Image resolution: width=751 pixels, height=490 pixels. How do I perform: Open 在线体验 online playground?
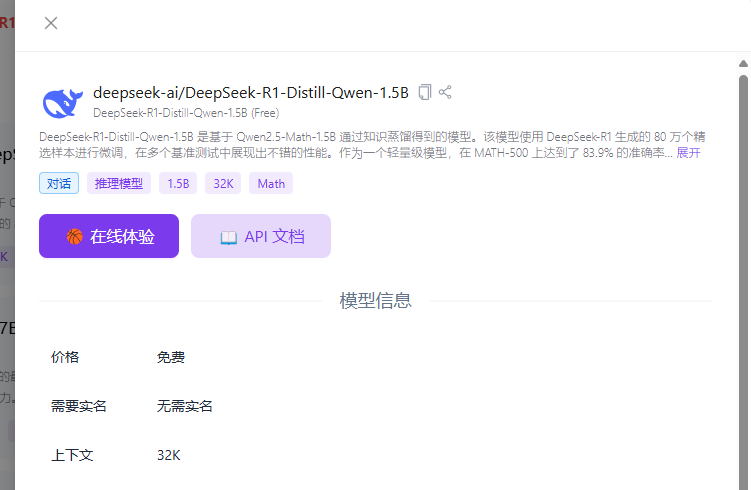pyautogui.click(x=109, y=236)
